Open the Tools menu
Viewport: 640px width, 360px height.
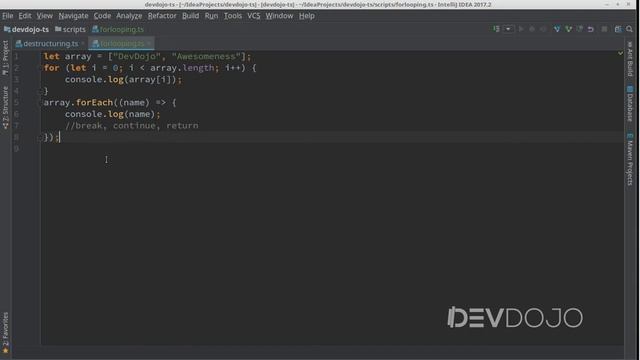click(x=233, y=16)
